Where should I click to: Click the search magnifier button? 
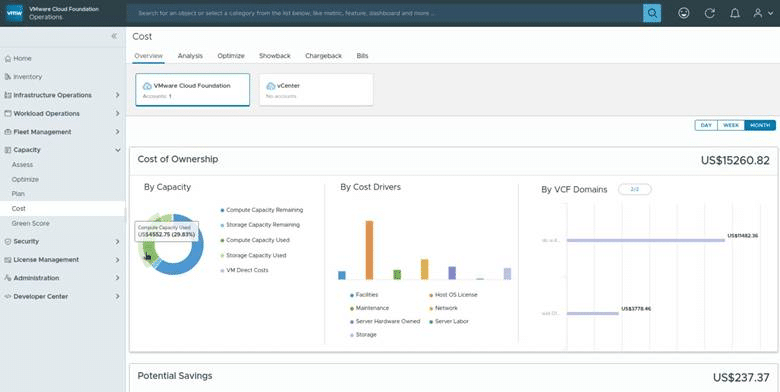652,13
